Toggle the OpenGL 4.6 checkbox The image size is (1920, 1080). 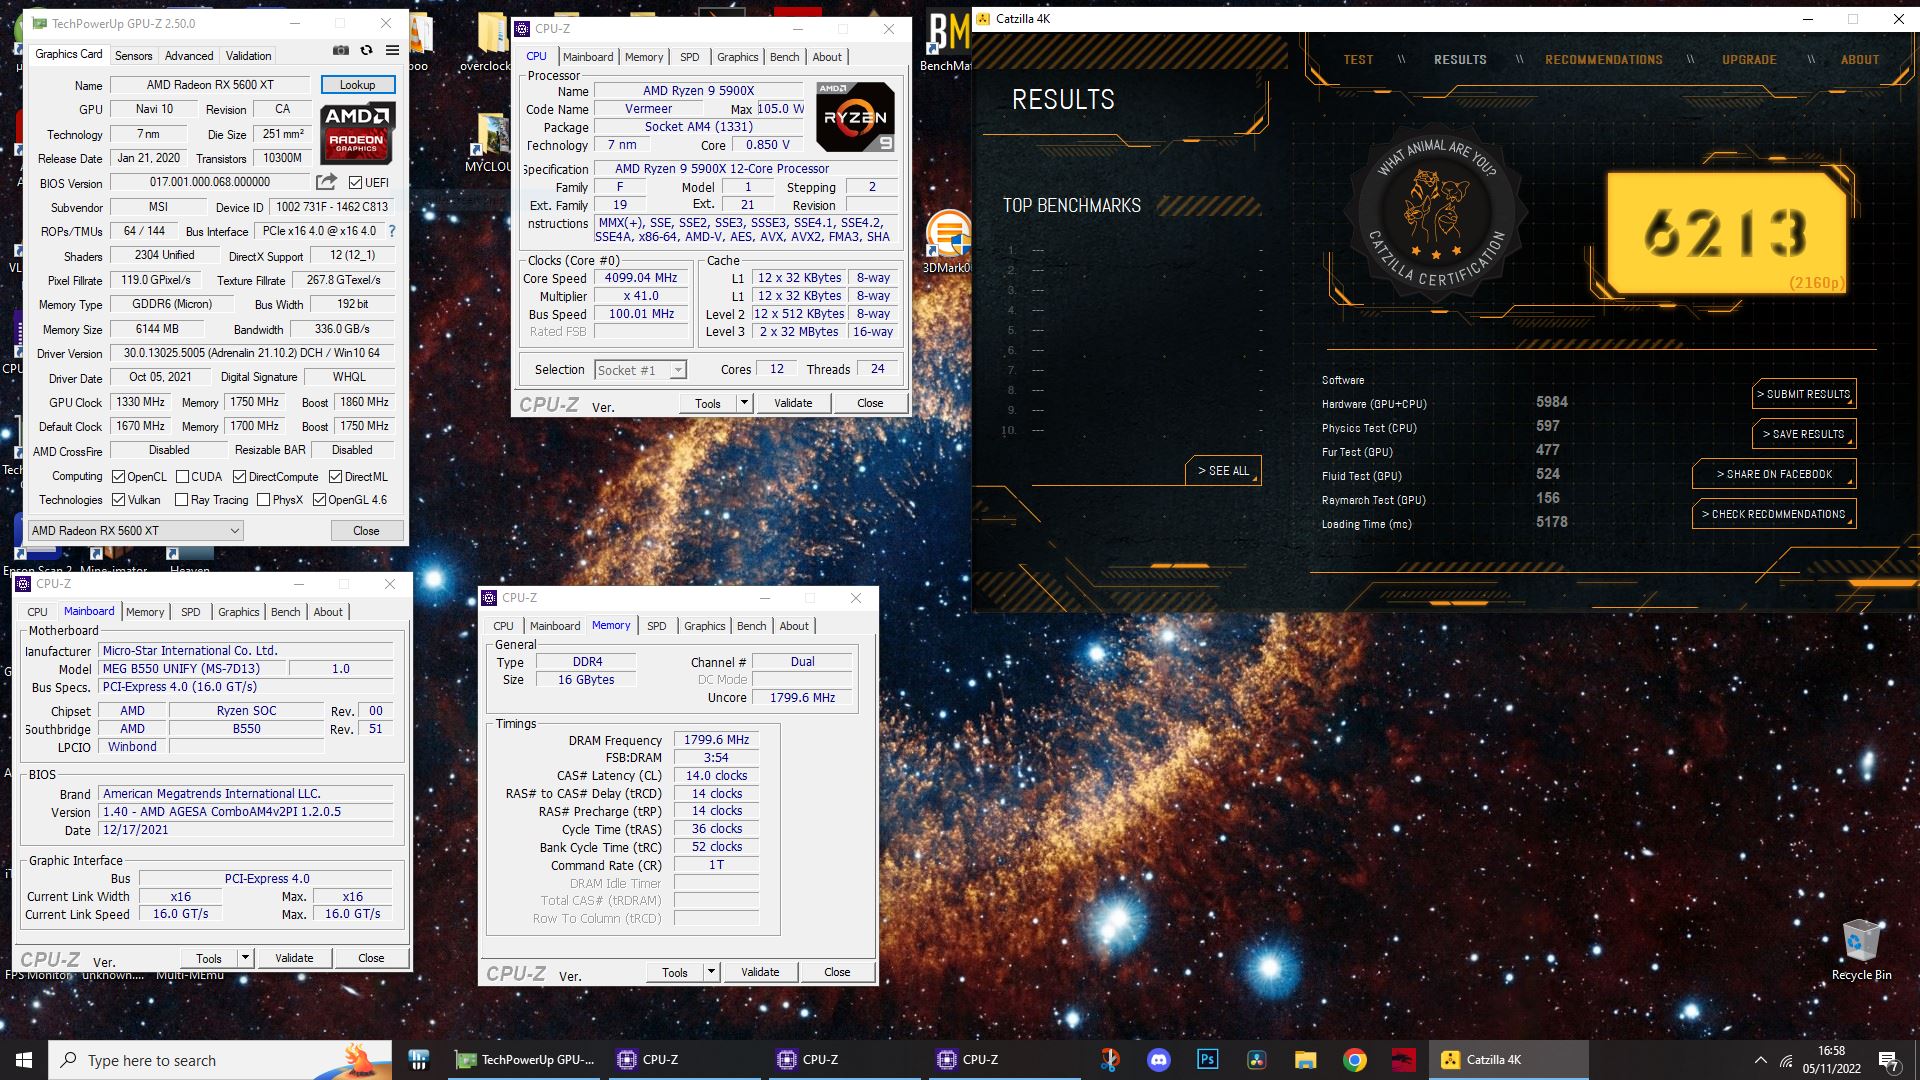[319, 500]
